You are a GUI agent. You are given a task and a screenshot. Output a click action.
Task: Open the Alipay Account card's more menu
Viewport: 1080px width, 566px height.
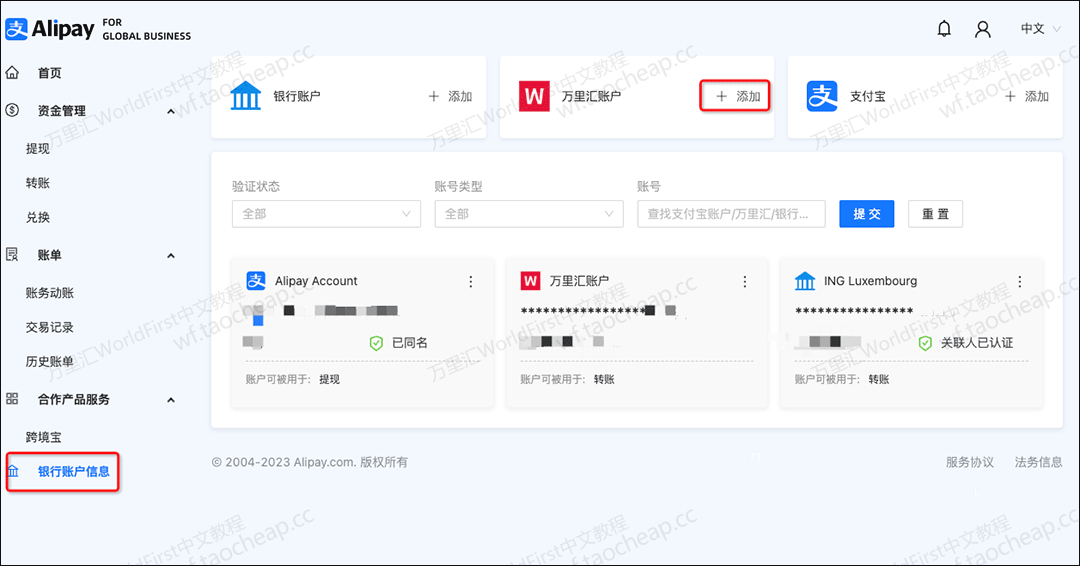[470, 282]
